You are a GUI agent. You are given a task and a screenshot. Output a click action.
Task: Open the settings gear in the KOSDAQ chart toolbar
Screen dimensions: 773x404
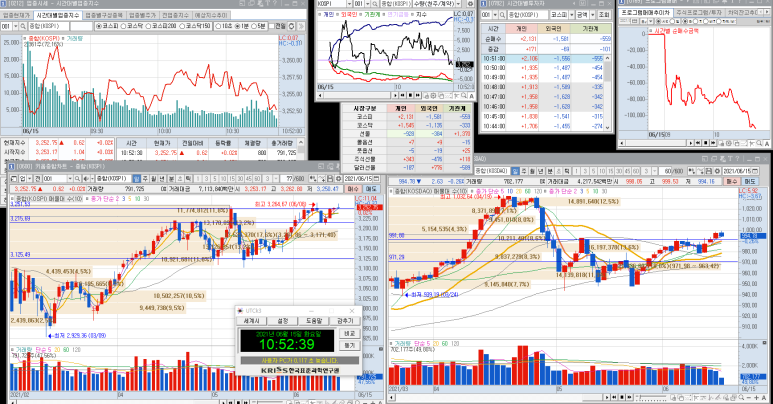point(717,171)
